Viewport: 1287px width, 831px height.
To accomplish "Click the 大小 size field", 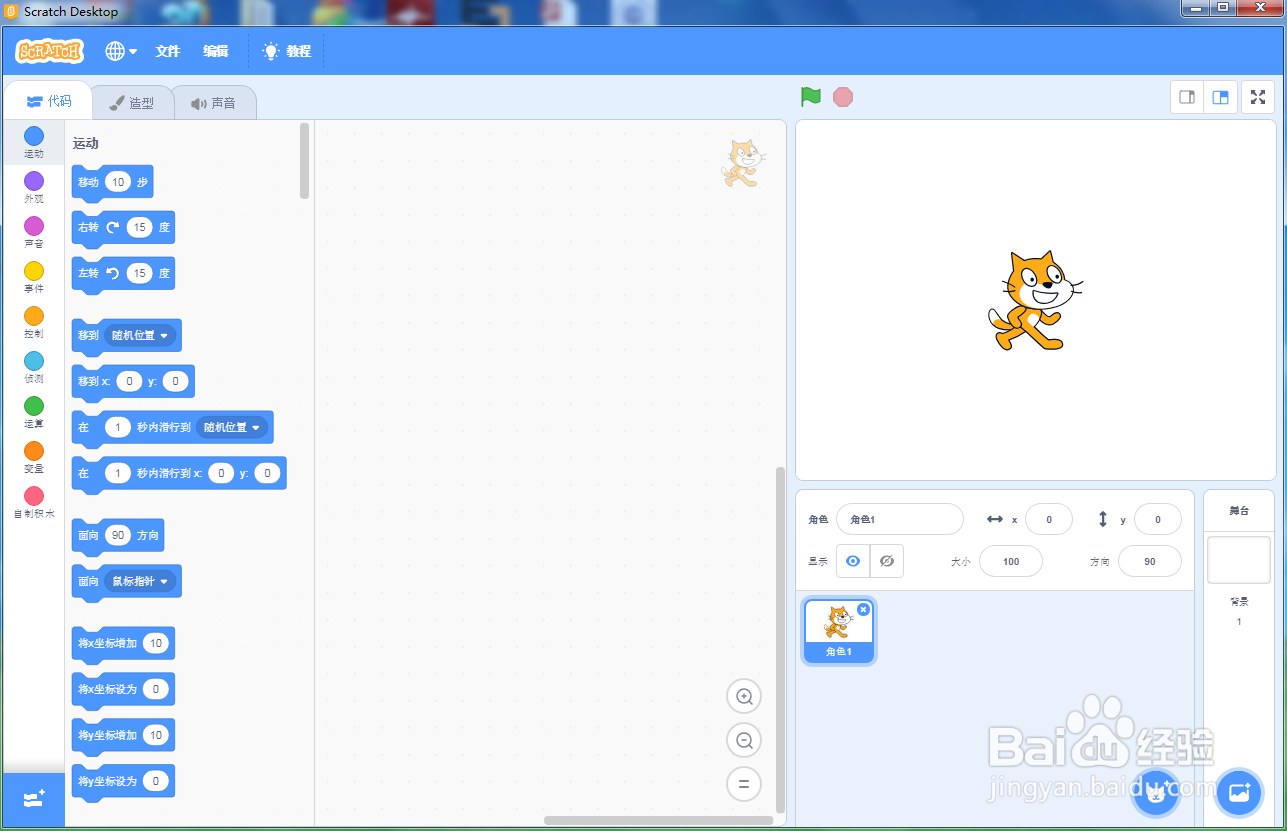I will click(x=1011, y=561).
